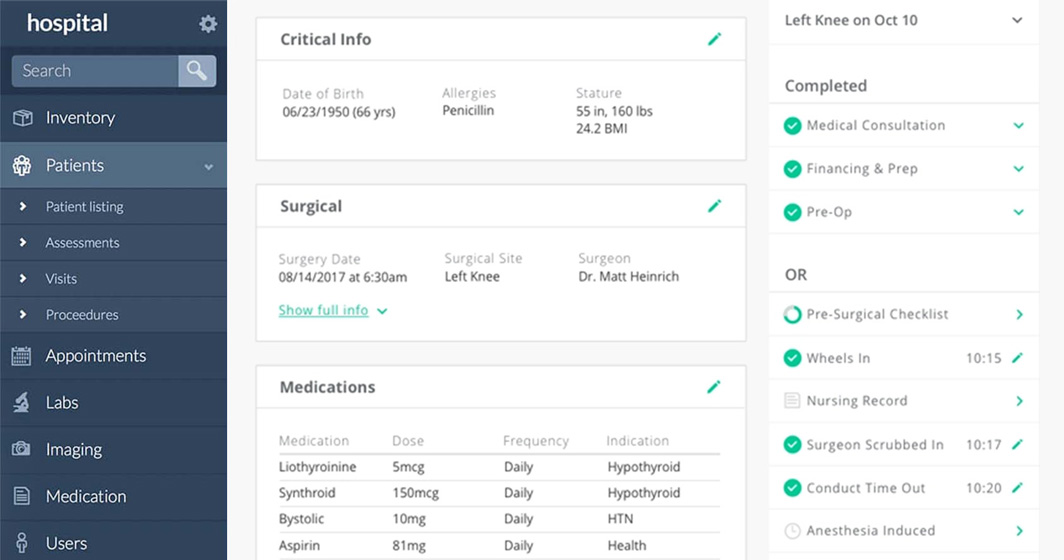
Task: Click the search magnifier button
Action: pos(197,71)
